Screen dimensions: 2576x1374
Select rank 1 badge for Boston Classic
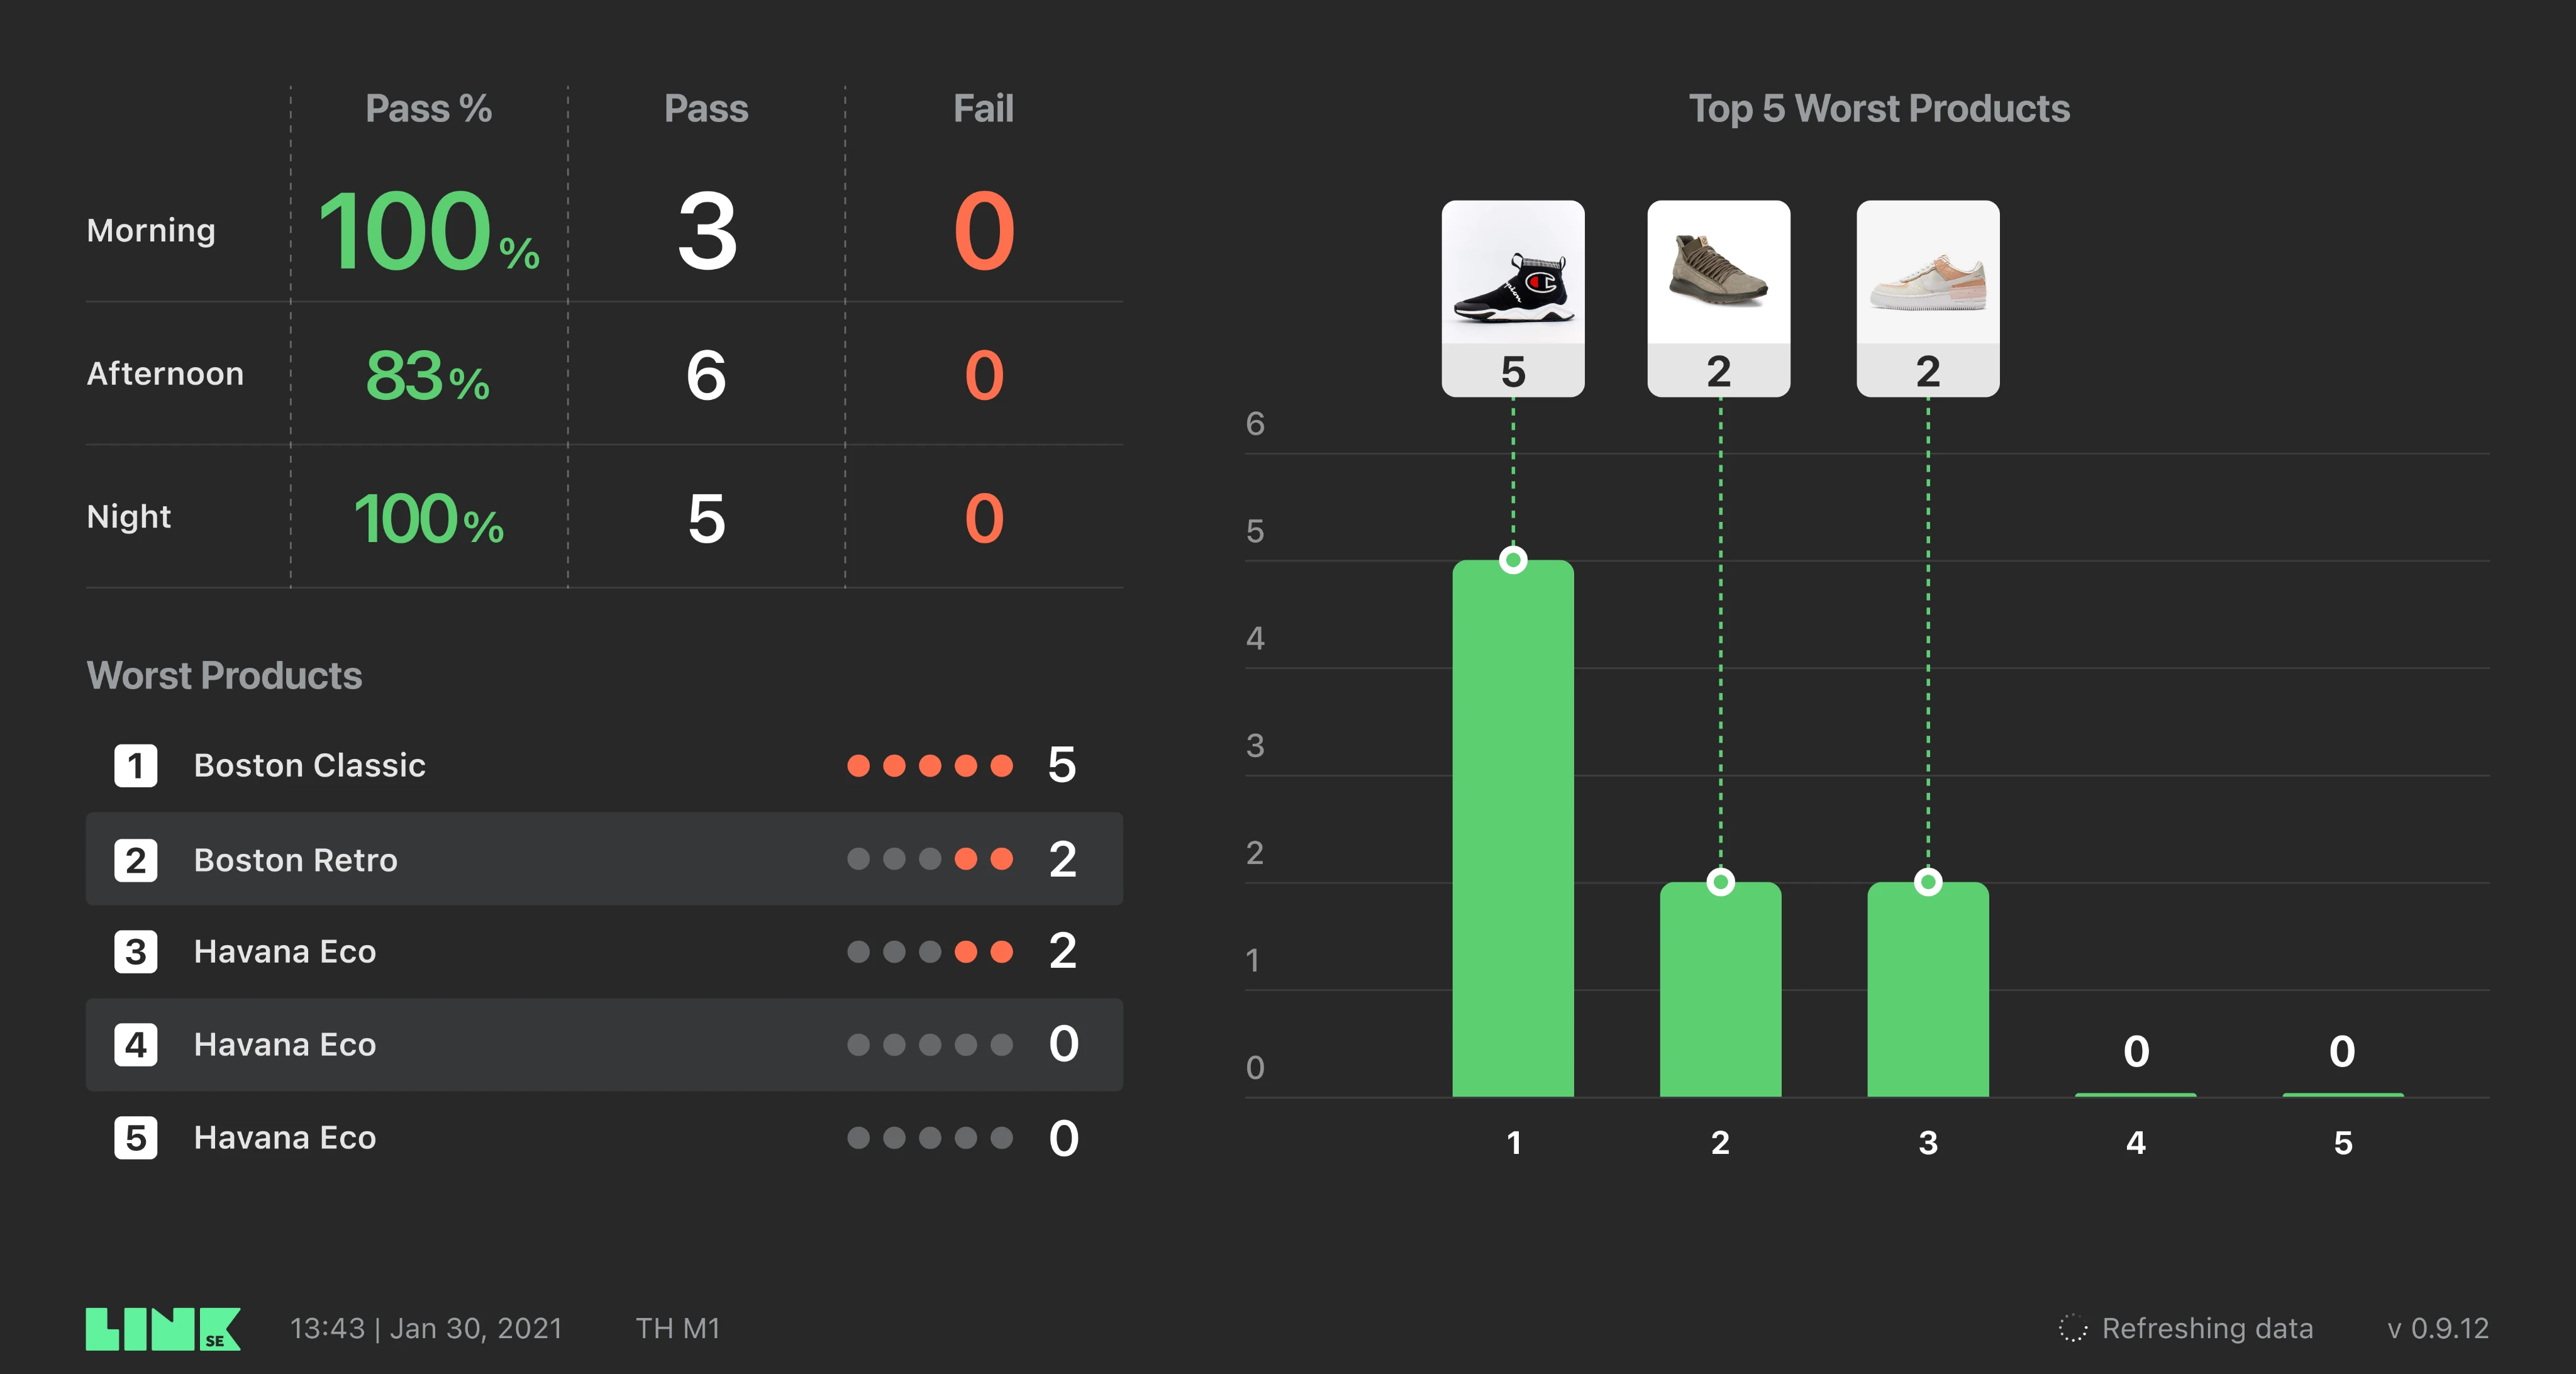point(136,766)
